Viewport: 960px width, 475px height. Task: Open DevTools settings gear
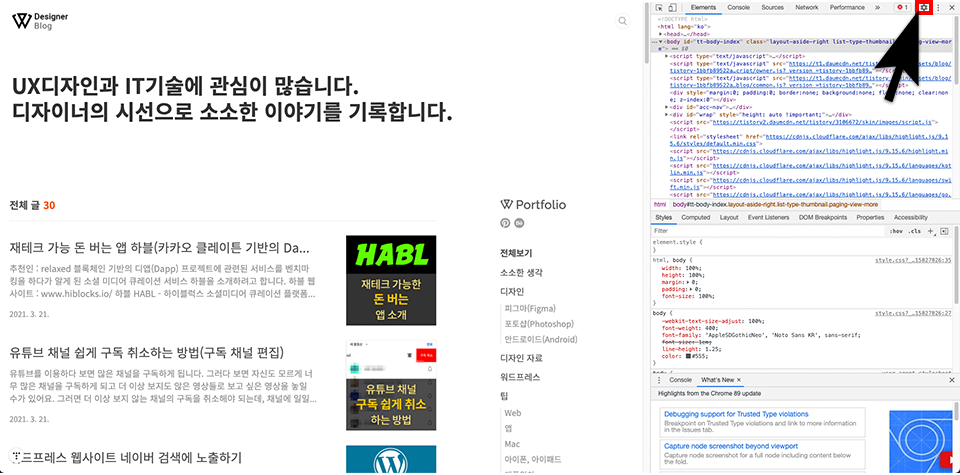(x=924, y=7)
